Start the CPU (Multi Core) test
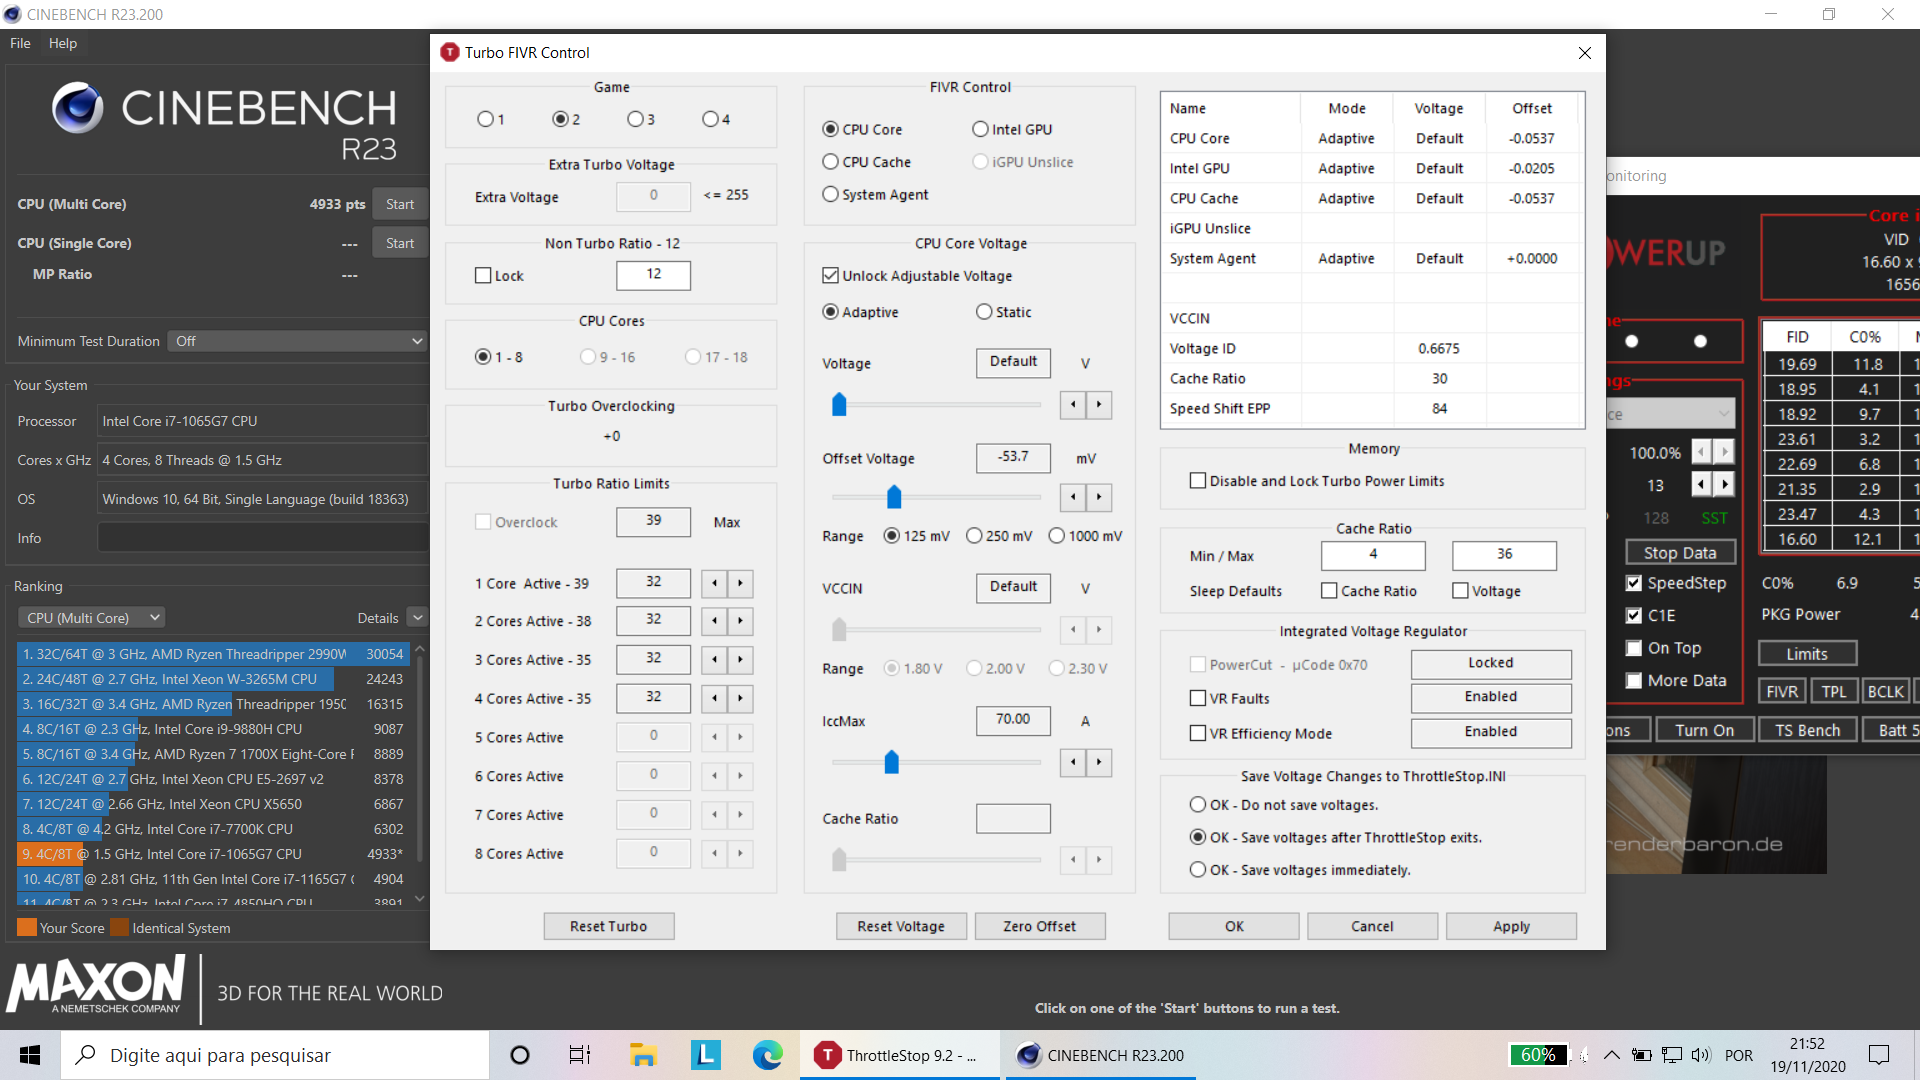1920x1080 pixels. click(x=400, y=204)
